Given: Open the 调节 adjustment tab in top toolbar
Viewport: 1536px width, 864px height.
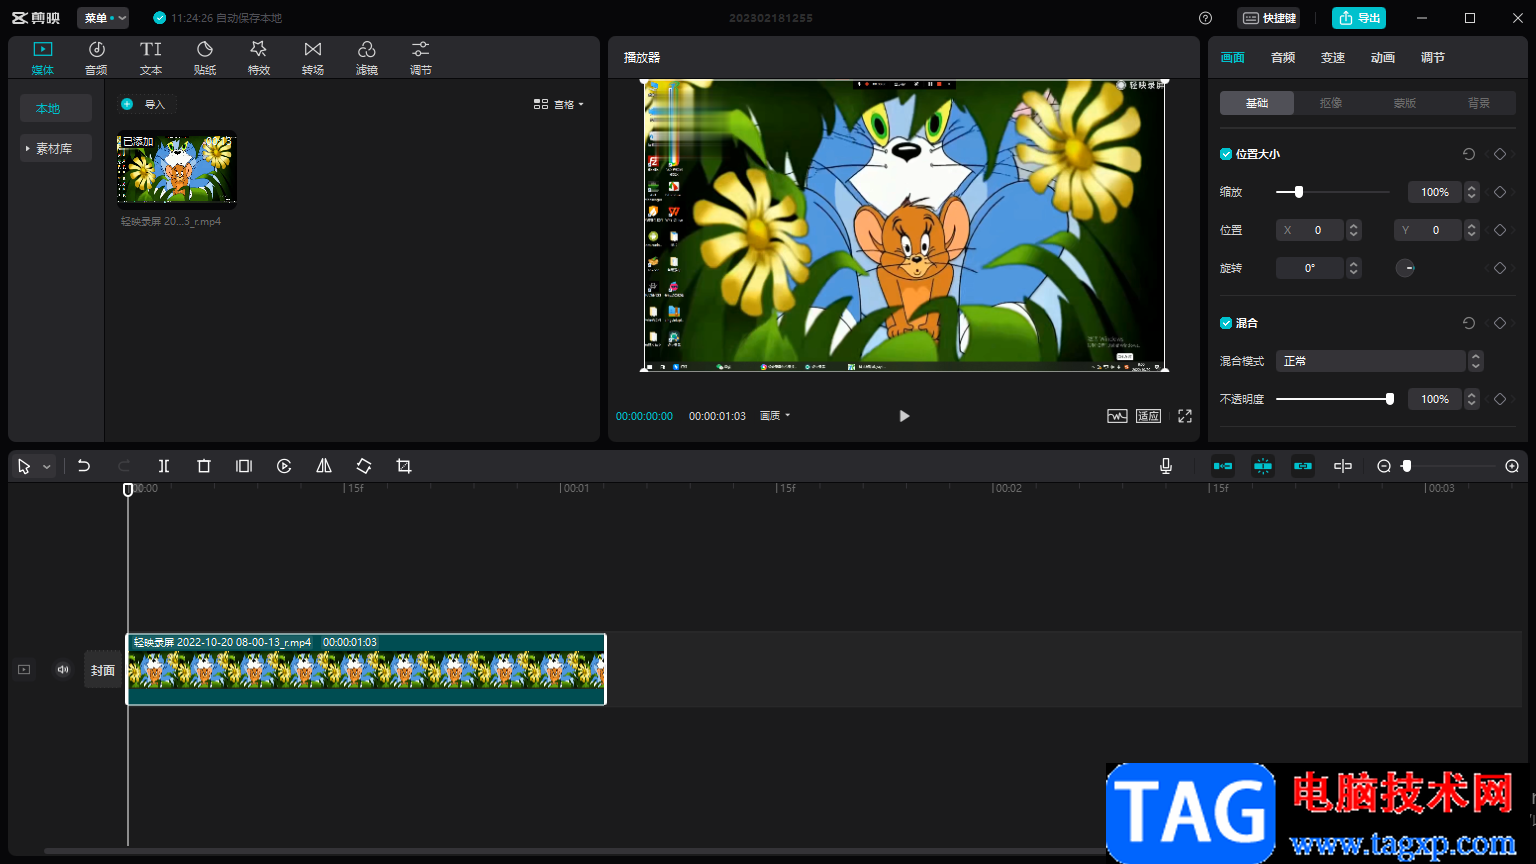Looking at the screenshot, I should tap(421, 58).
